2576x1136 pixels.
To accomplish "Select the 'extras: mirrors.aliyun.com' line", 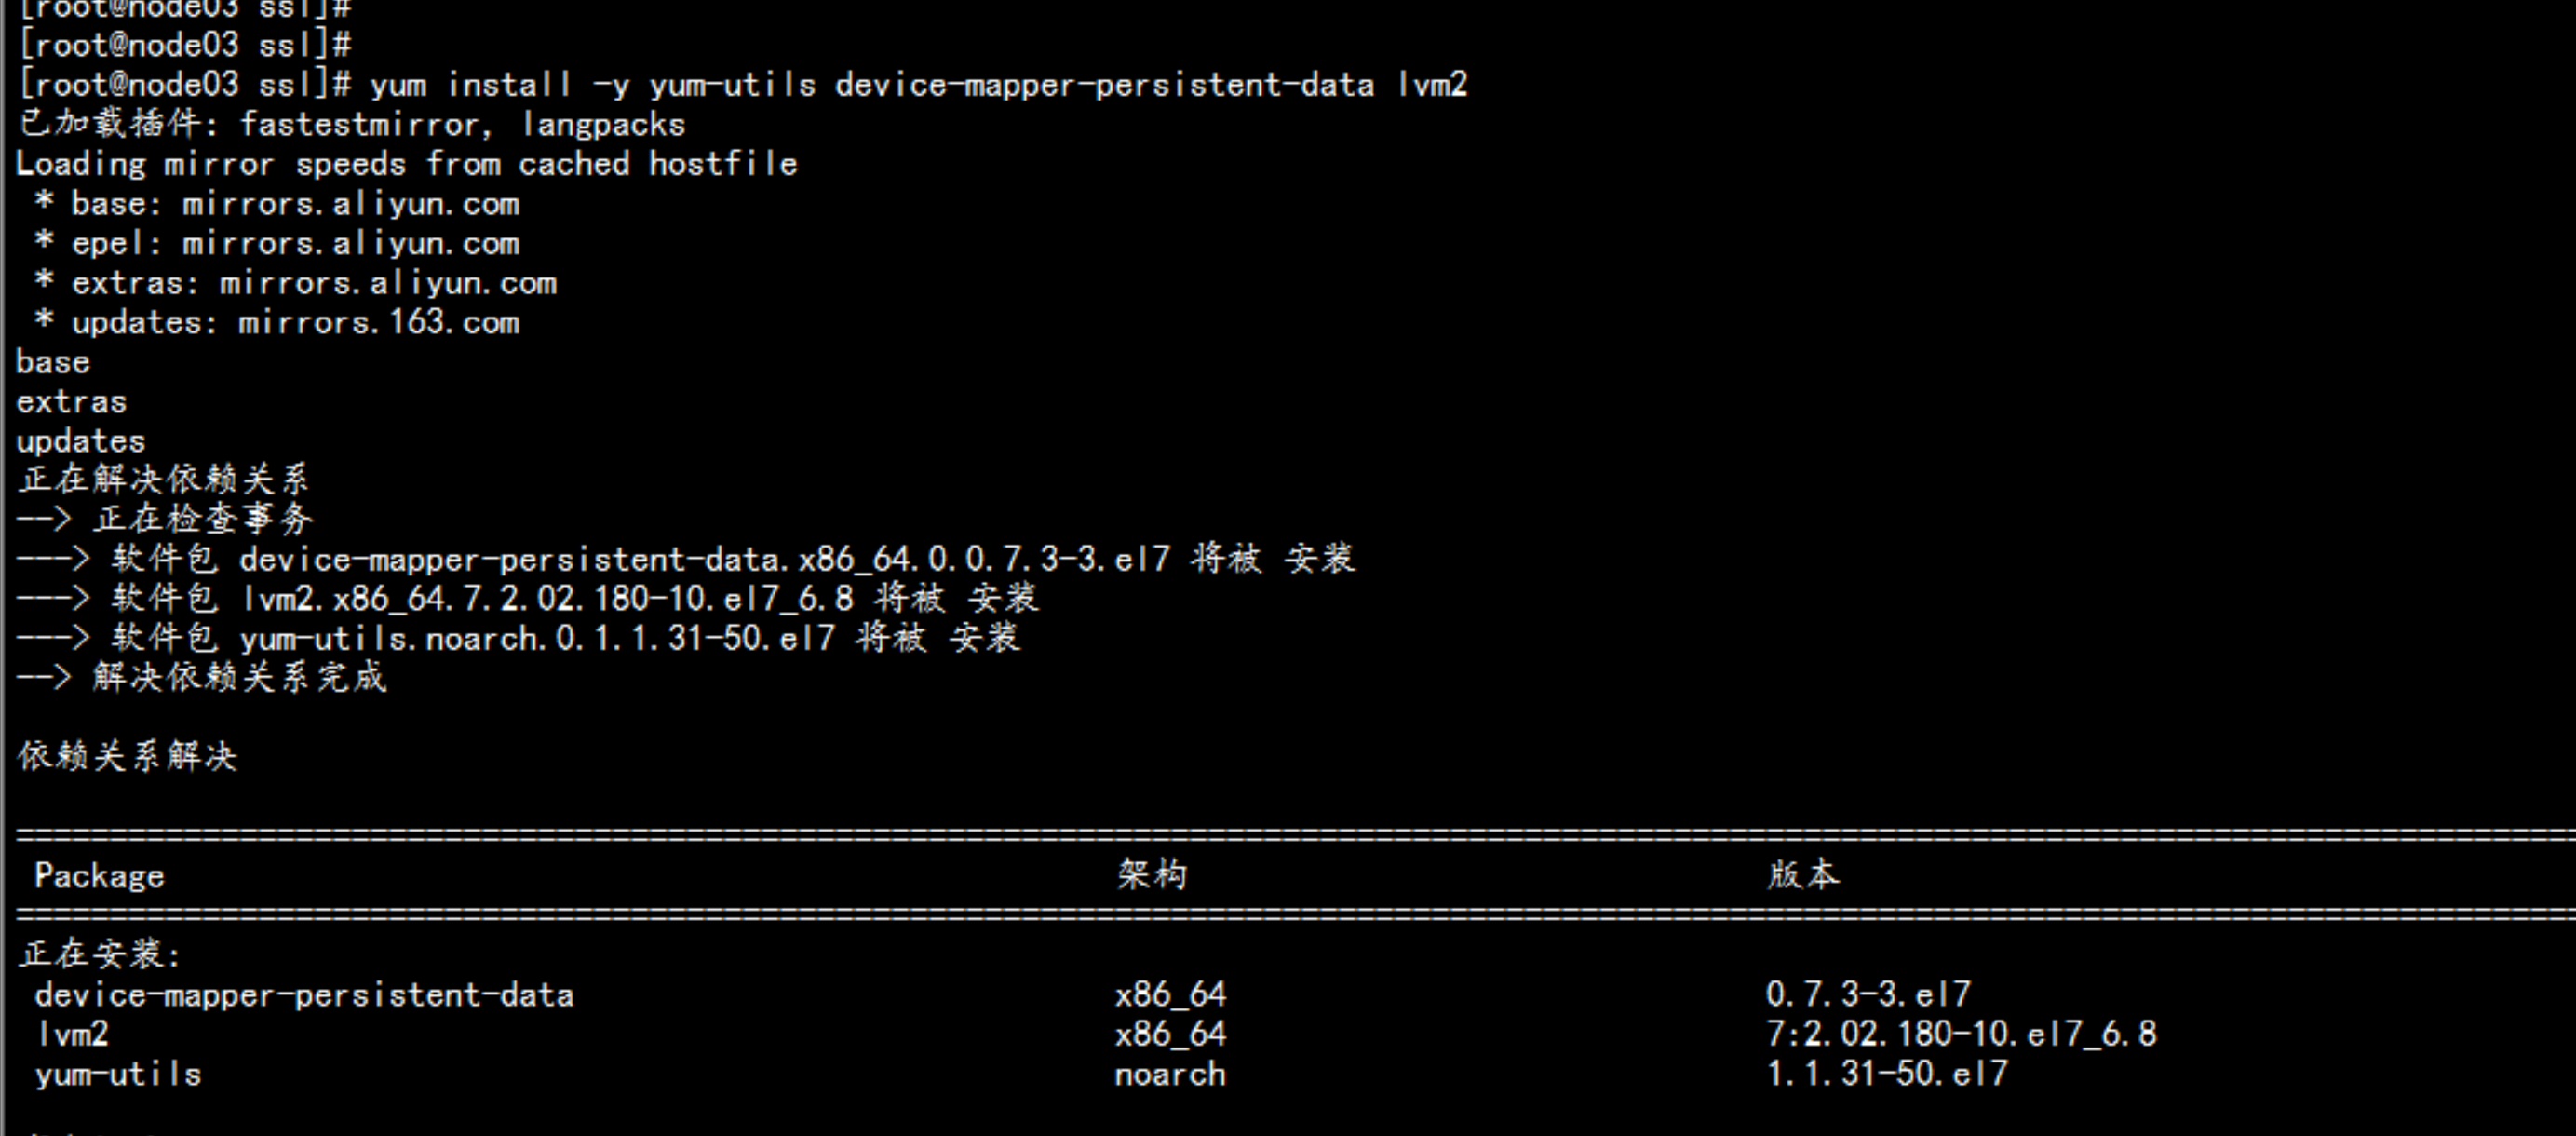I will [x=296, y=283].
